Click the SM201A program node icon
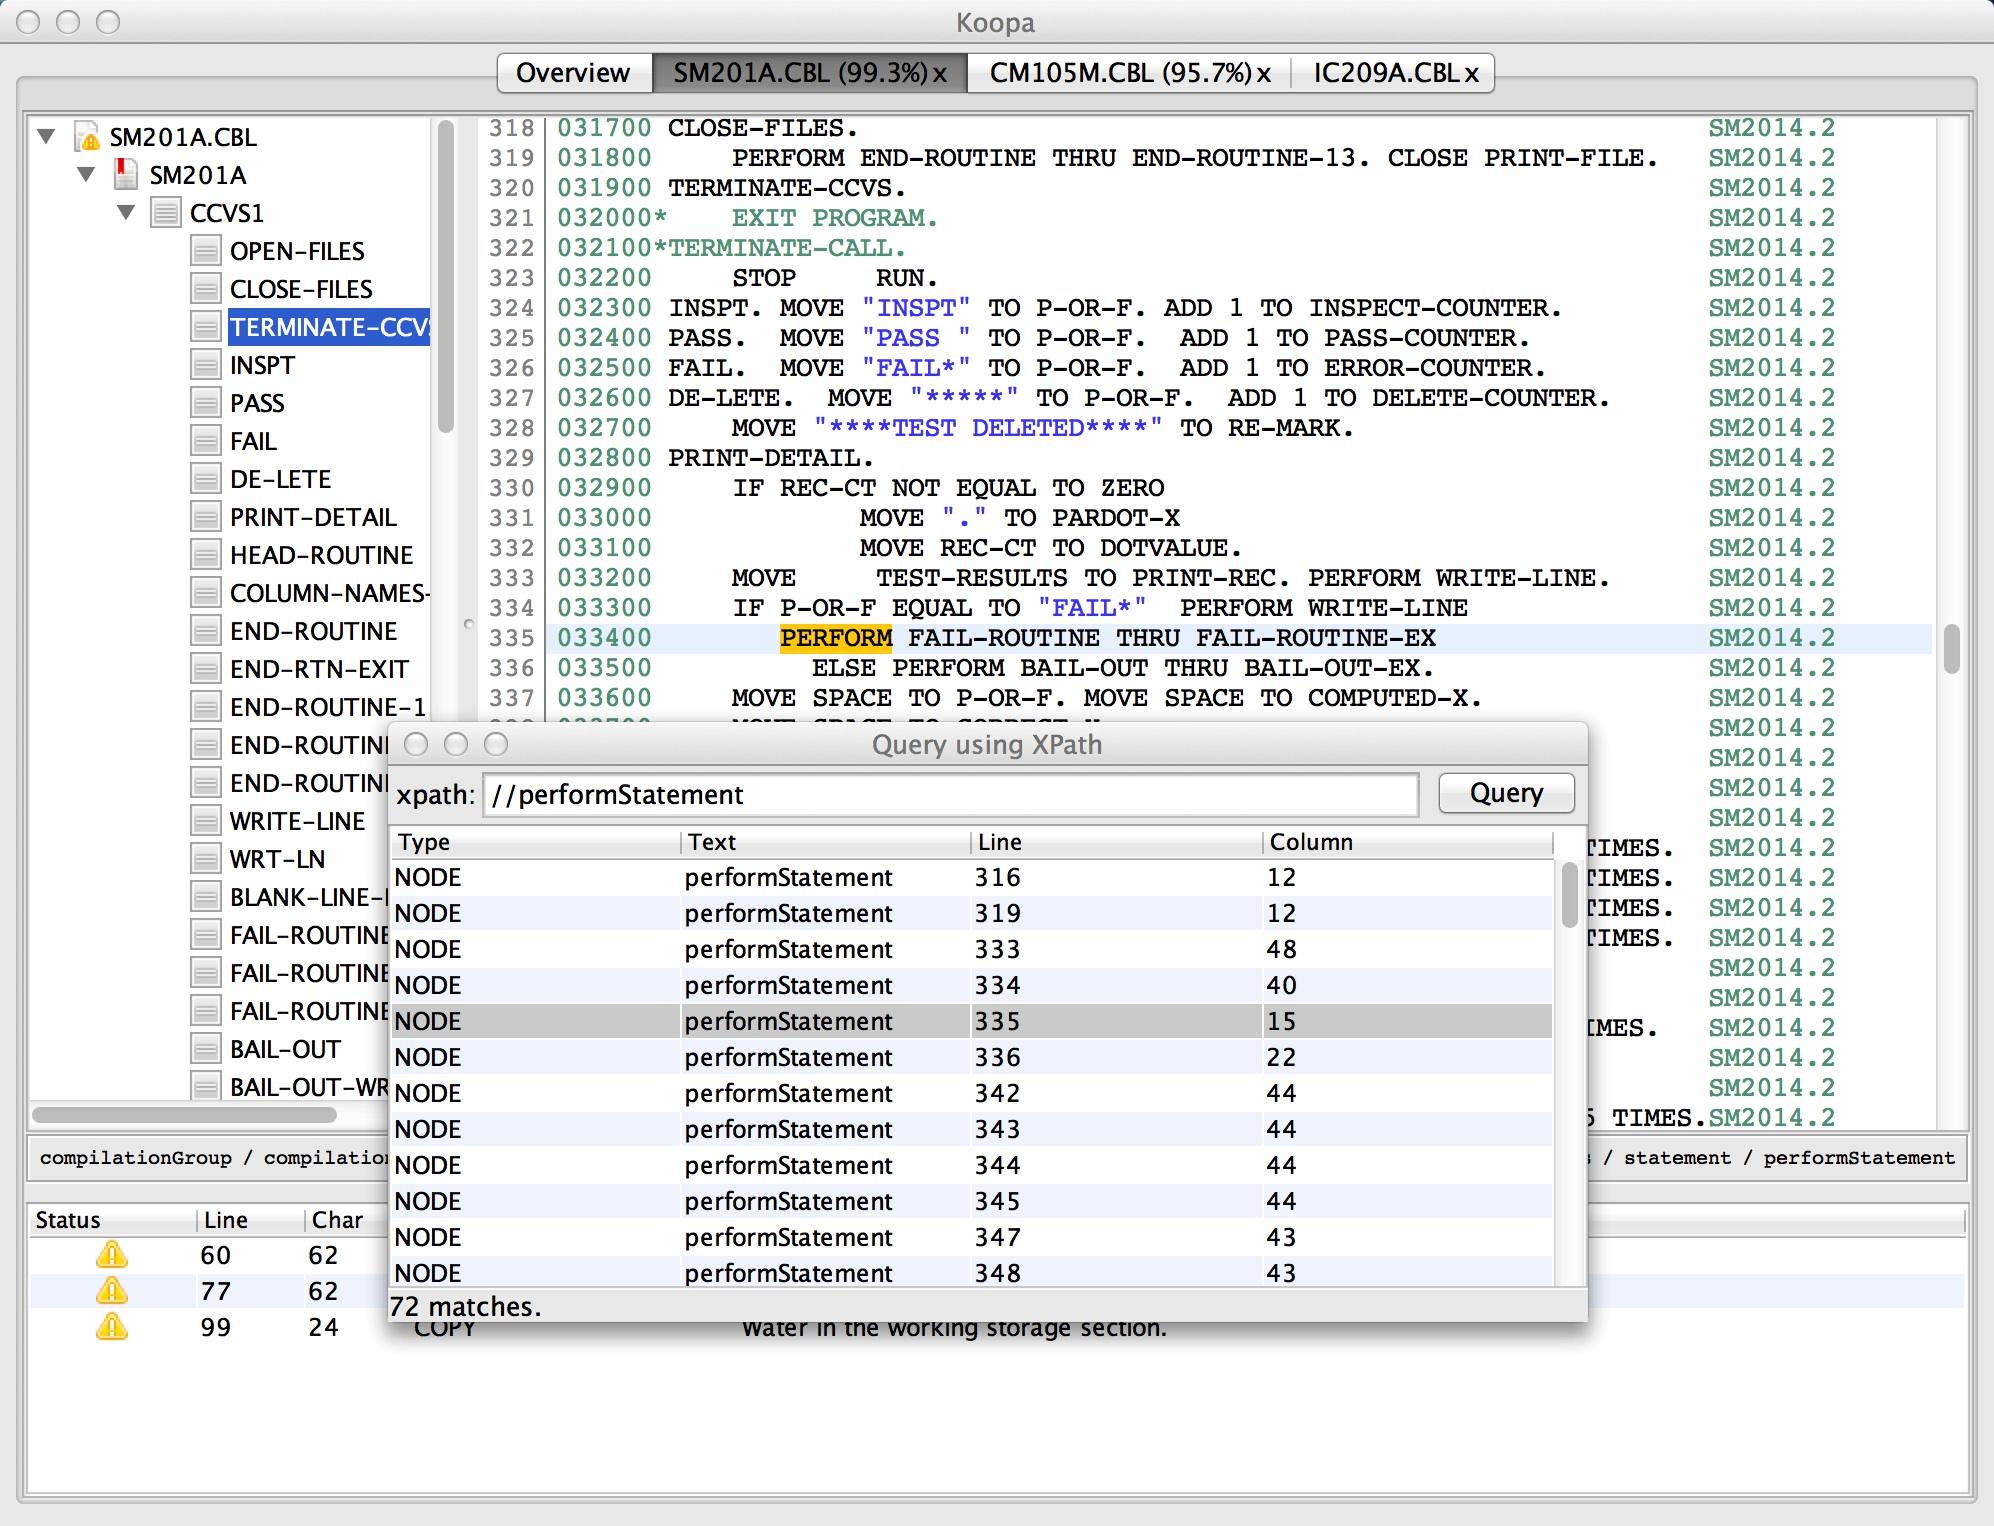Image resolution: width=1994 pixels, height=1526 pixels. pyautogui.click(x=126, y=175)
